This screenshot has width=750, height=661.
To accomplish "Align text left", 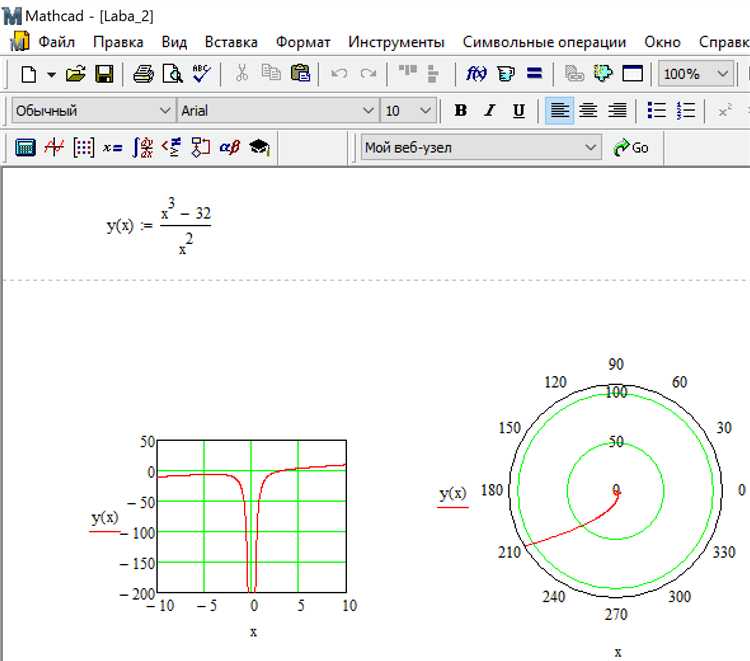I will pyautogui.click(x=559, y=110).
